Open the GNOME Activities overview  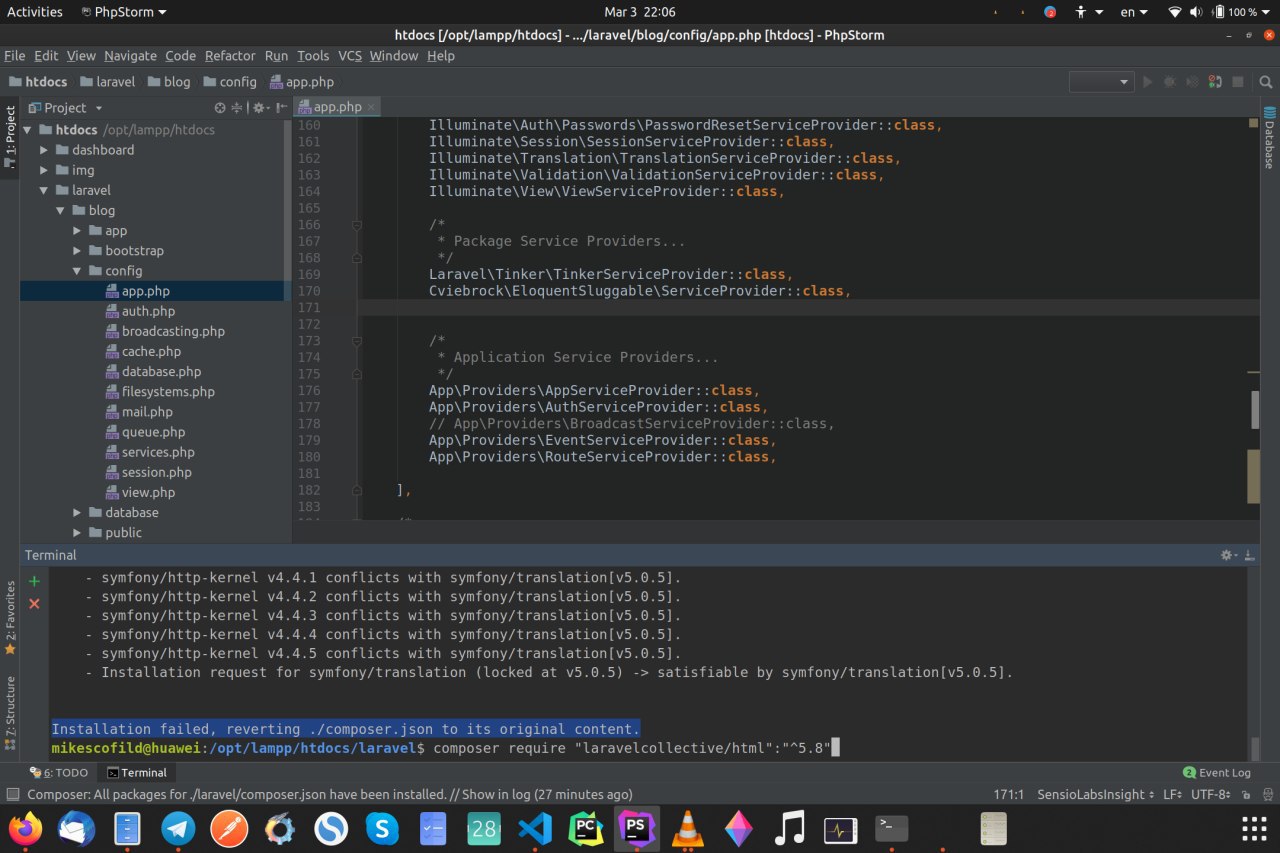(x=35, y=12)
